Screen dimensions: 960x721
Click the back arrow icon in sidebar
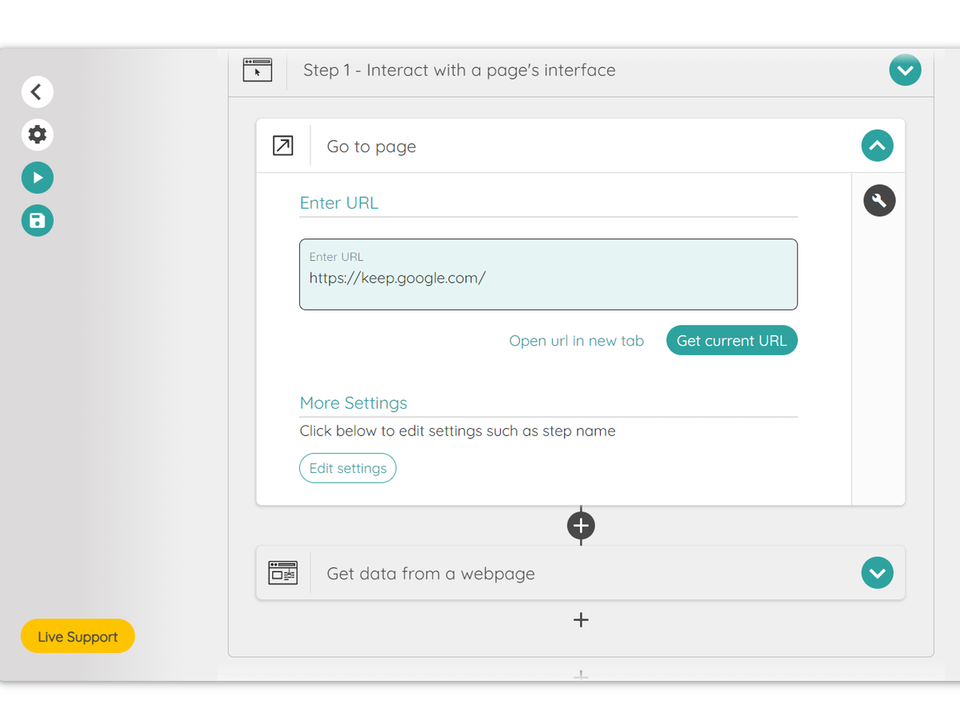[x=37, y=92]
